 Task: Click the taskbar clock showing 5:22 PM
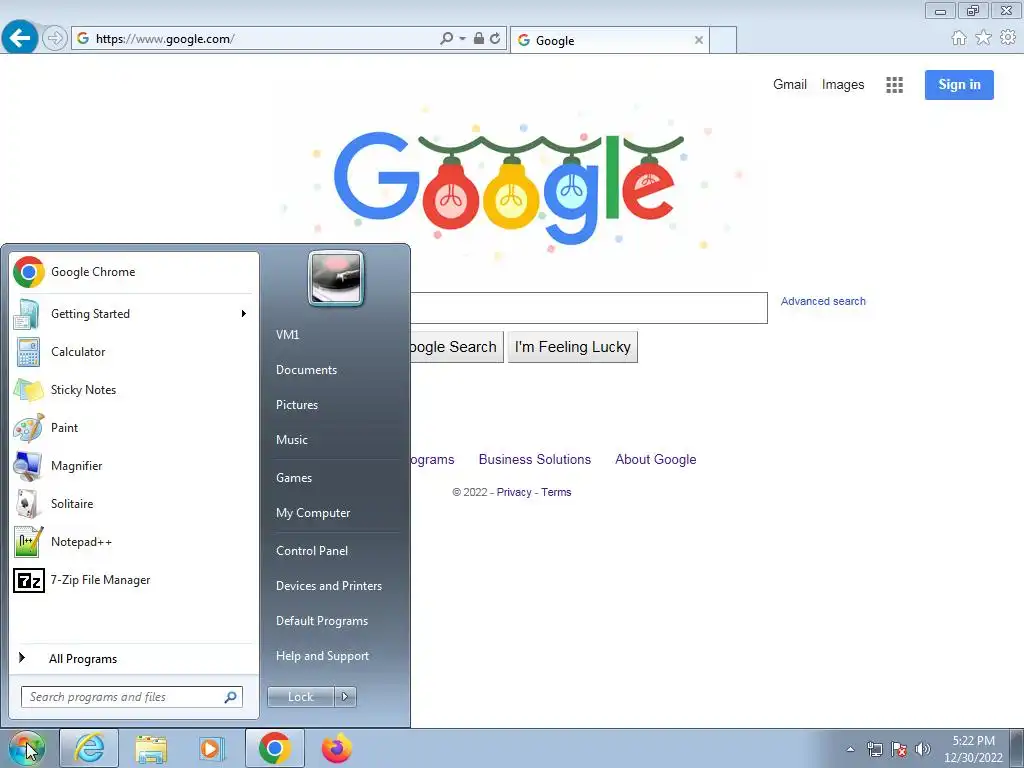pyautogui.click(x=973, y=749)
